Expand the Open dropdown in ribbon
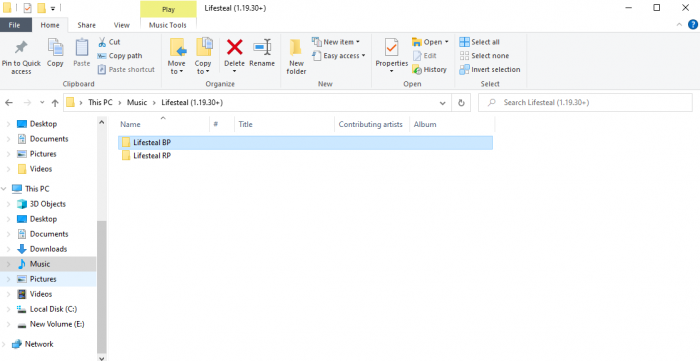Screen dimensions: 700x361 click(446, 42)
